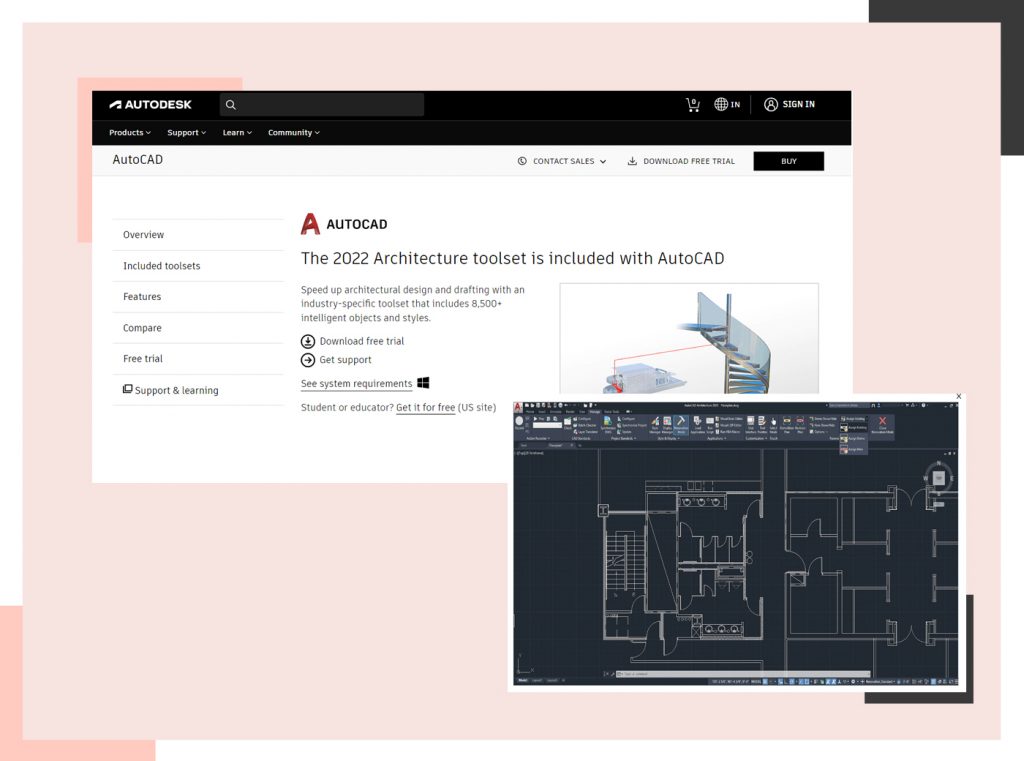This screenshot has width=1024, height=761.
Task: Select Features in the side navigation
Action: click(198, 297)
